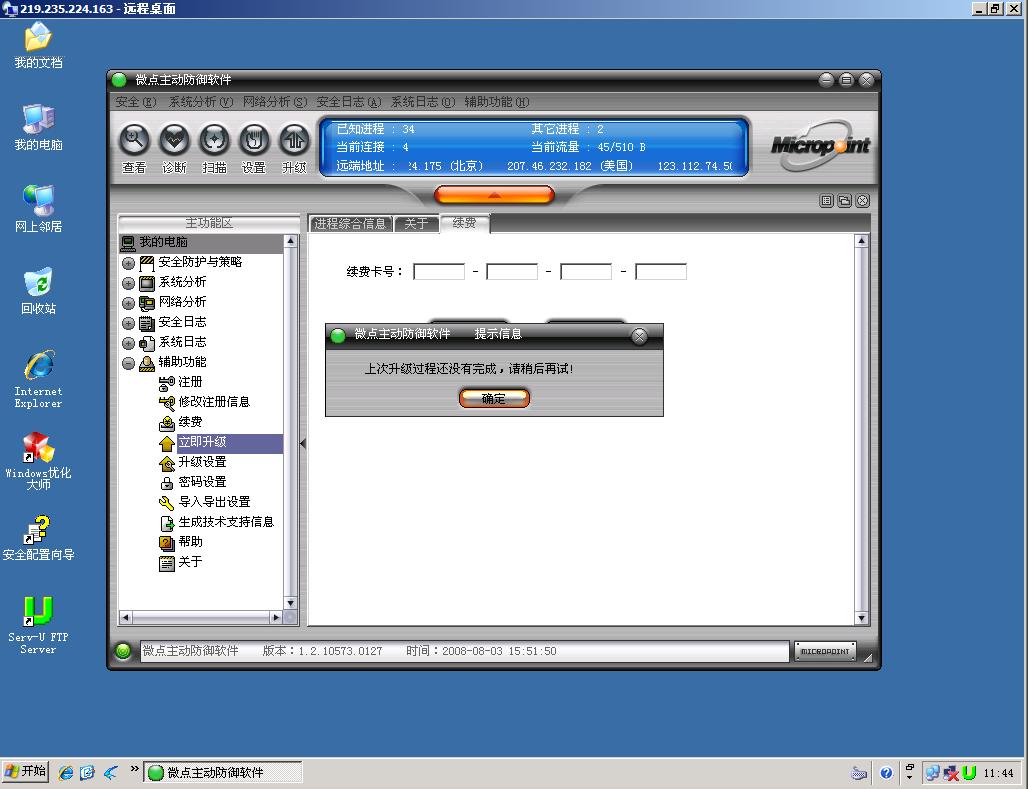This screenshot has width=1028, height=789.
Task: Open the 设置 settings toolbar icon
Action: coord(254,140)
